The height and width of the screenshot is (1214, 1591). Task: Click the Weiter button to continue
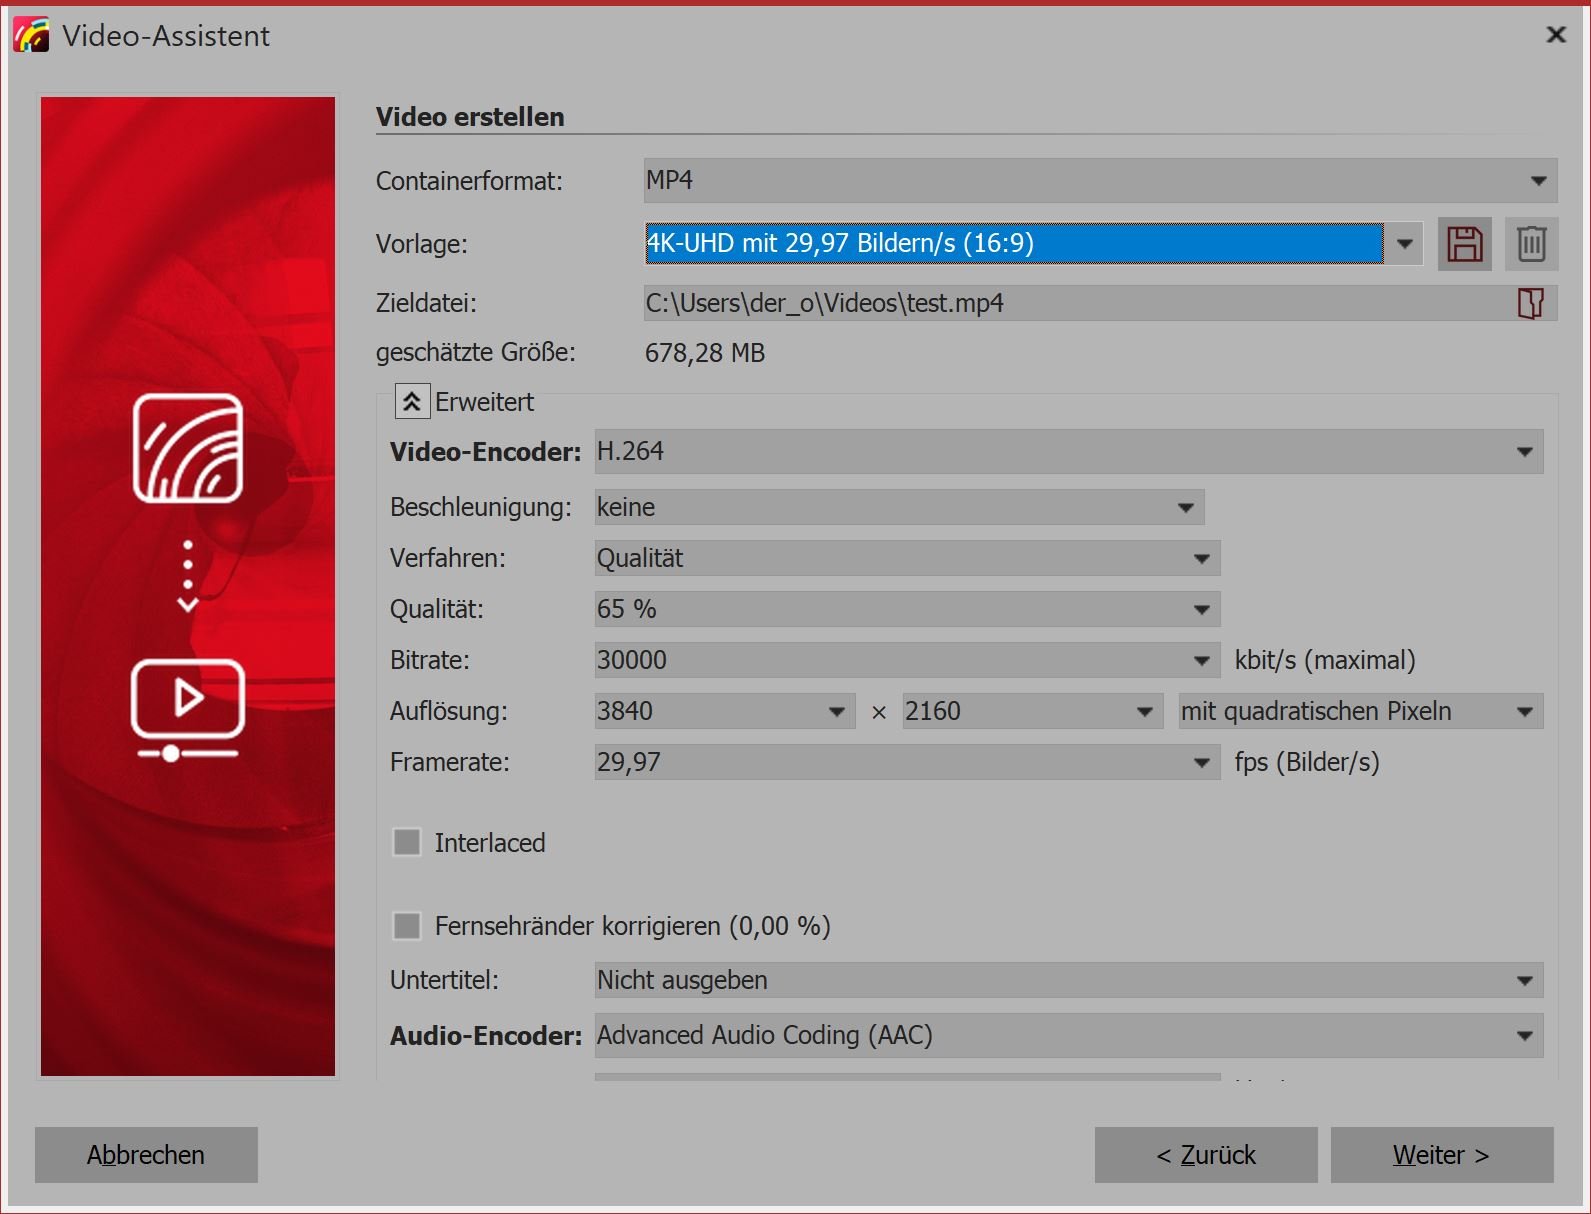[x=1441, y=1155]
